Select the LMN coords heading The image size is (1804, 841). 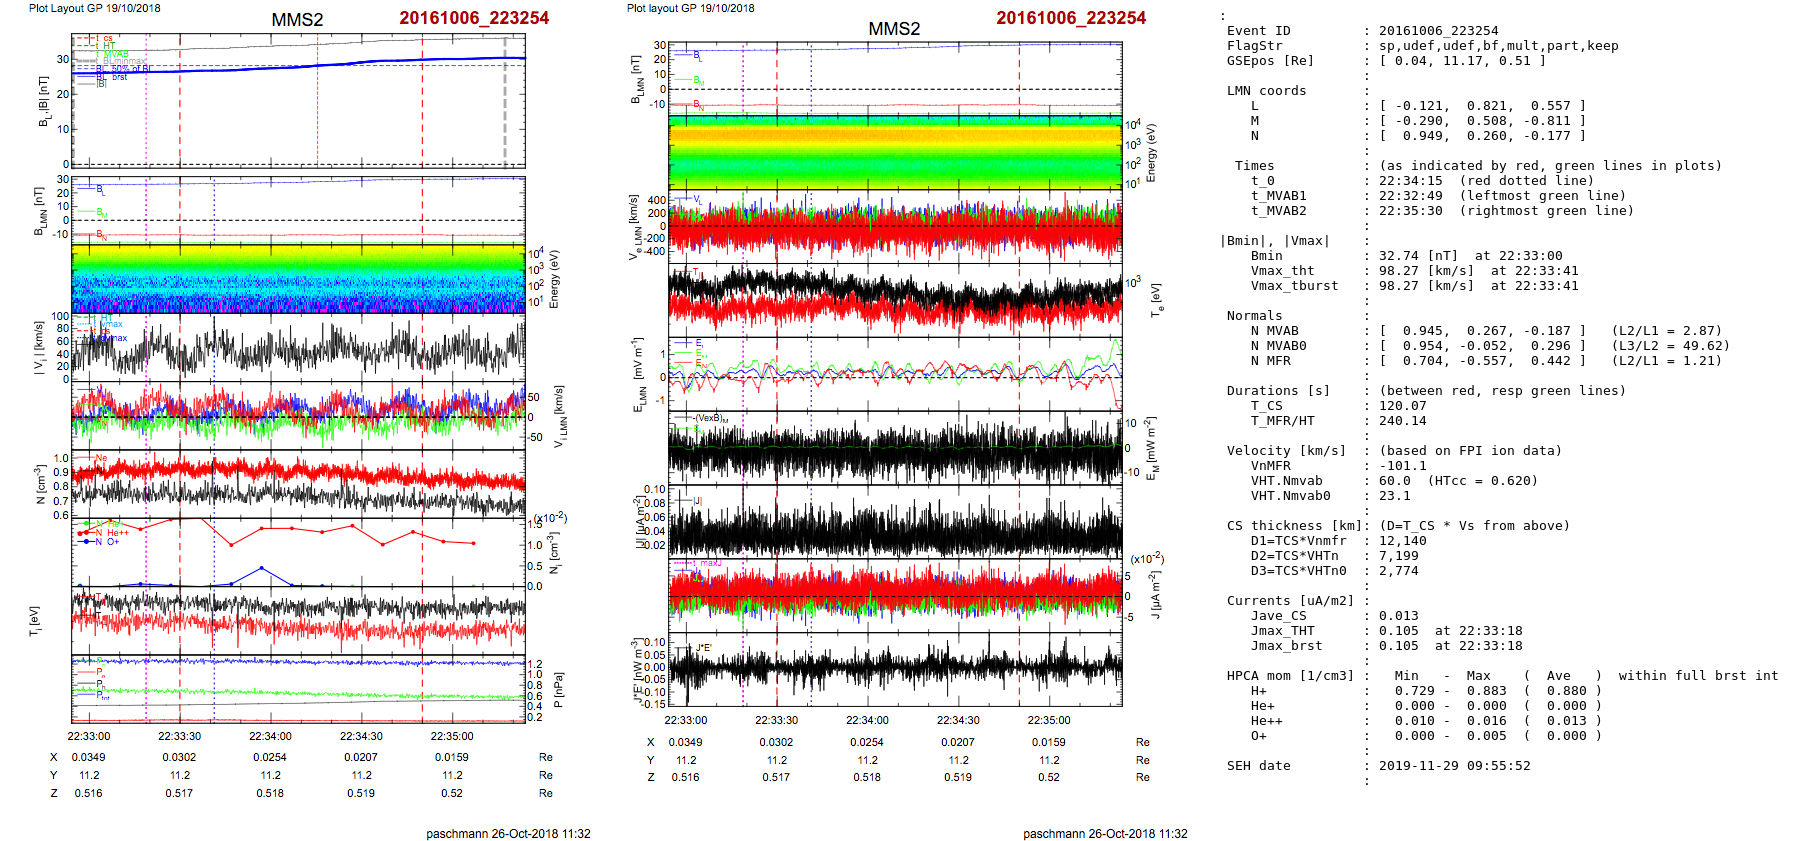[1266, 91]
